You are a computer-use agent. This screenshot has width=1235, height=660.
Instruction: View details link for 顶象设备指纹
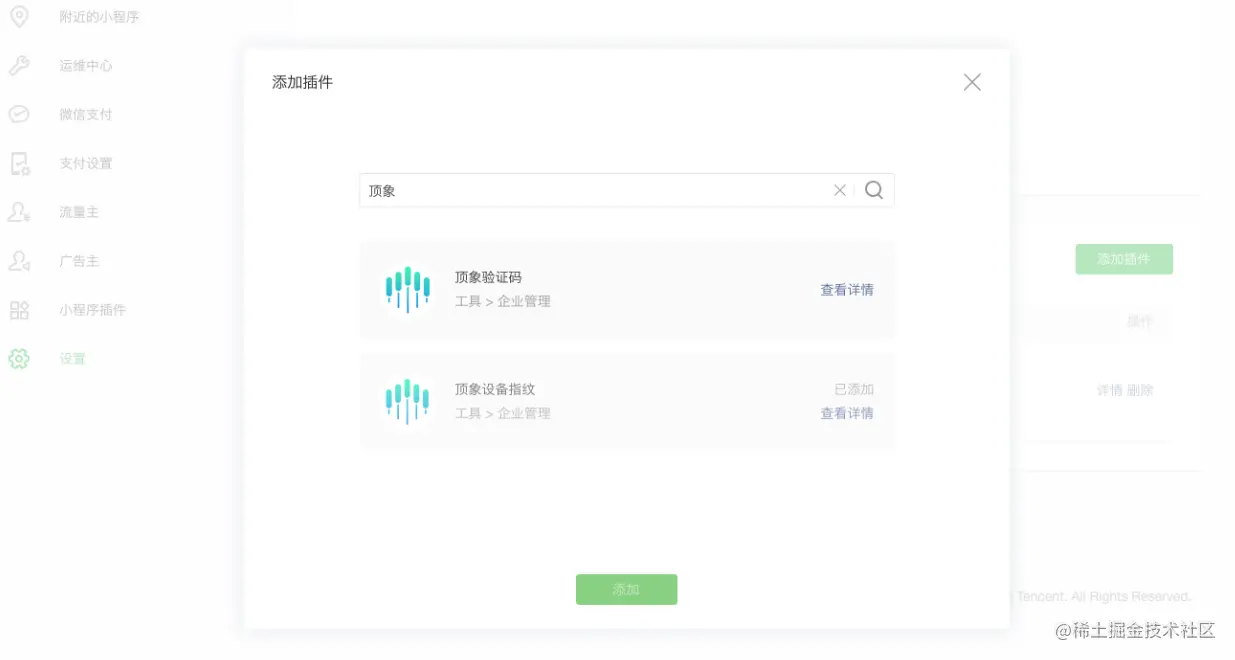(847, 413)
